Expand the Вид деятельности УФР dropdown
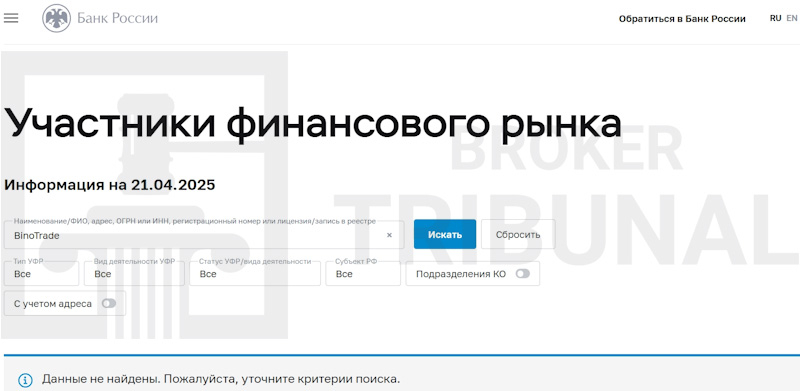 (x=134, y=274)
